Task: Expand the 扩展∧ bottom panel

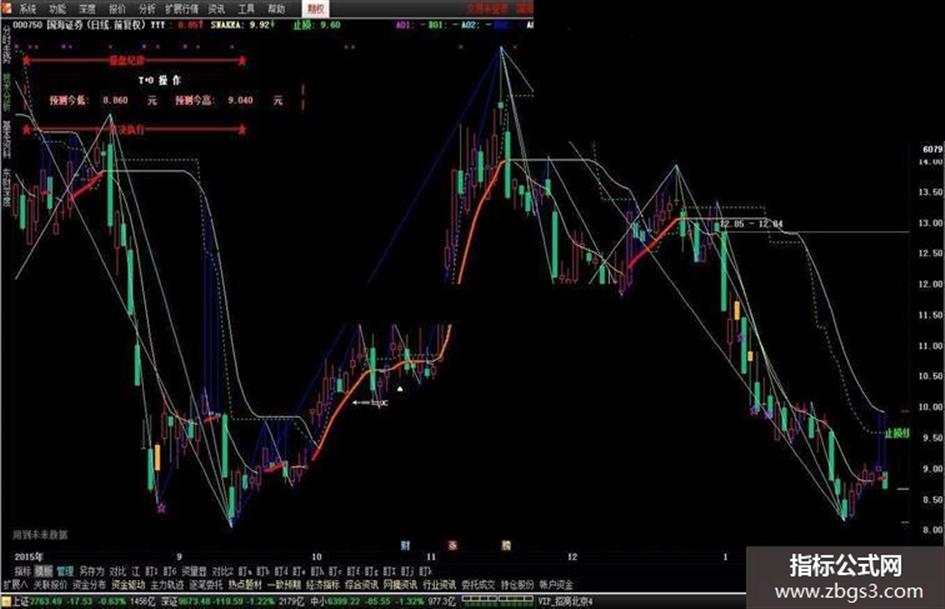Action: click(x=16, y=585)
